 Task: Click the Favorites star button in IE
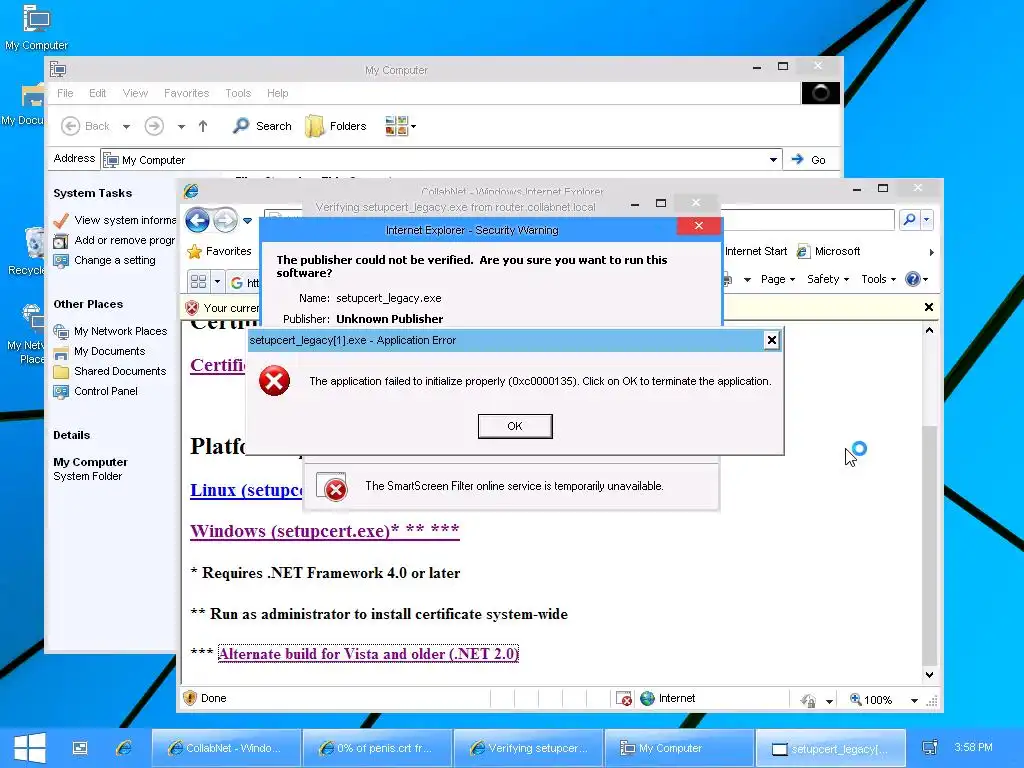(x=219, y=251)
